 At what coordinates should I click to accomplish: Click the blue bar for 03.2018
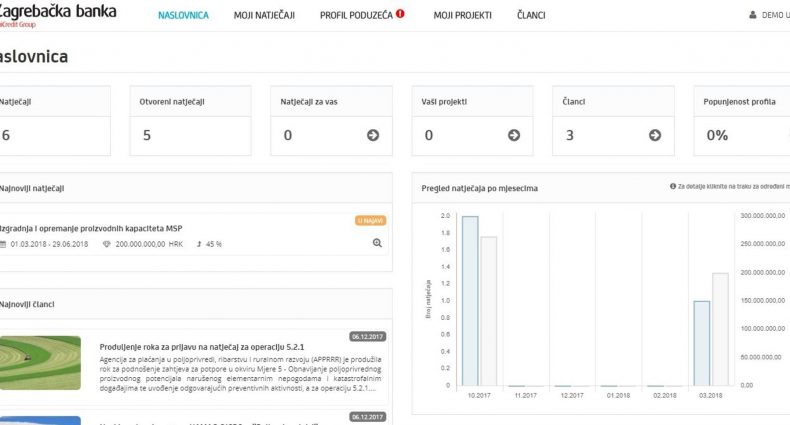point(702,343)
